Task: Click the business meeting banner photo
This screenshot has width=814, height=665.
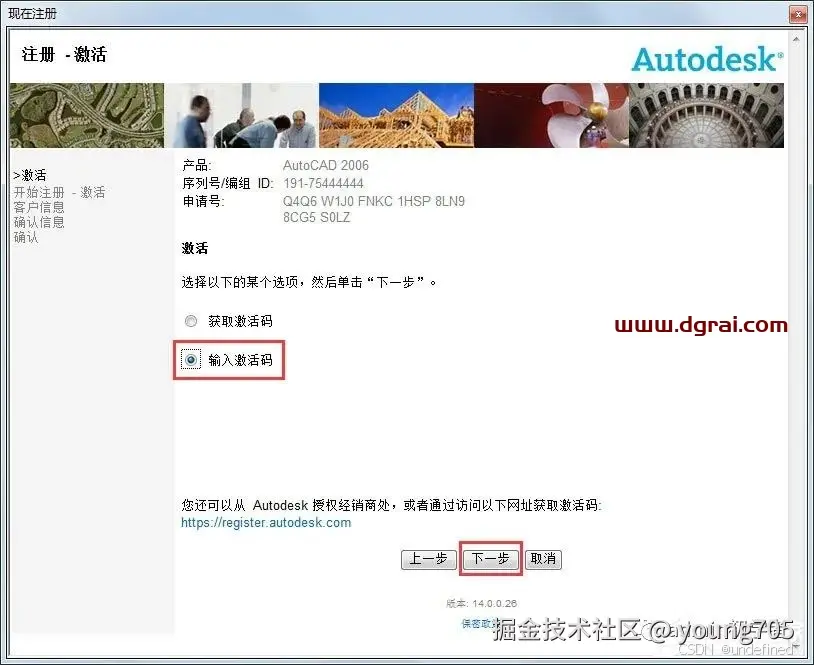Action: [x=240, y=113]
